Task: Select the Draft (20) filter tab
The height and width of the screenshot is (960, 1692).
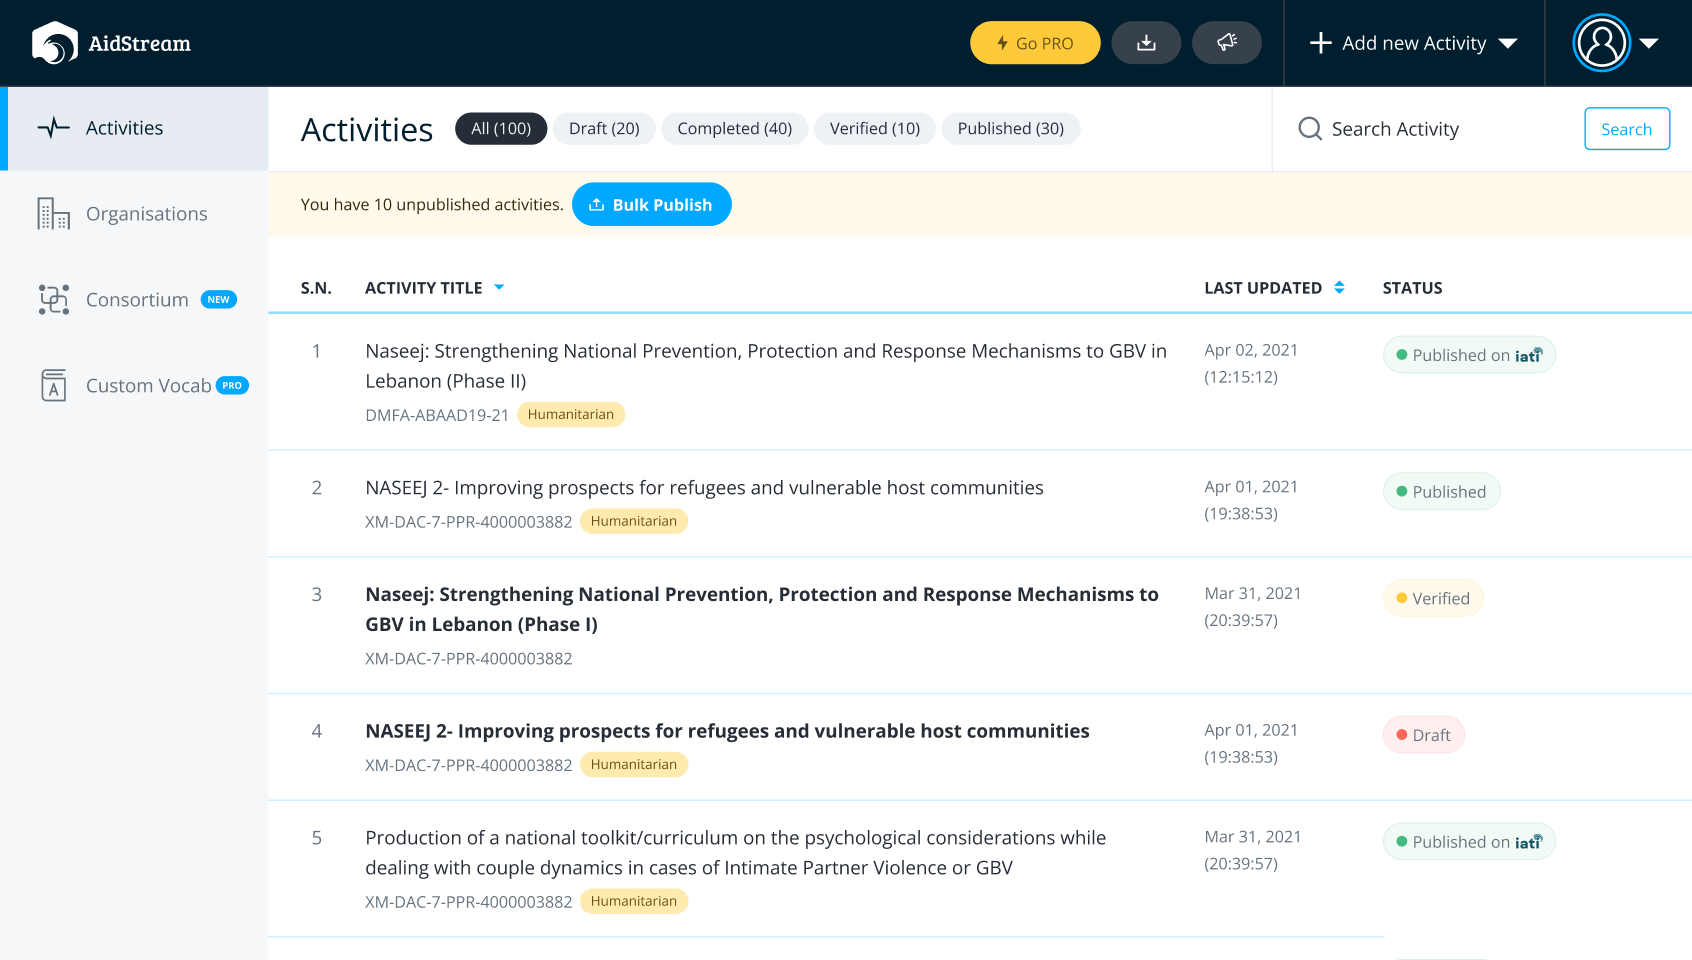Action: point(604,128)
